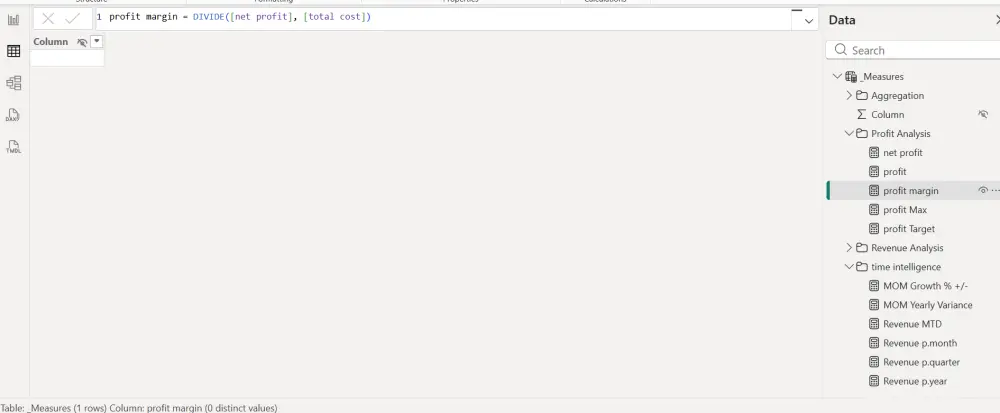Click the Revenue MTD calculator icon
This screenshot has width=1000, height=413.
(874, 324)
